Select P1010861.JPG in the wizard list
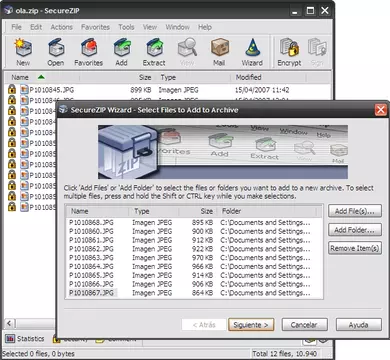This screenshot has height=360, width=390. pos(91,240)
